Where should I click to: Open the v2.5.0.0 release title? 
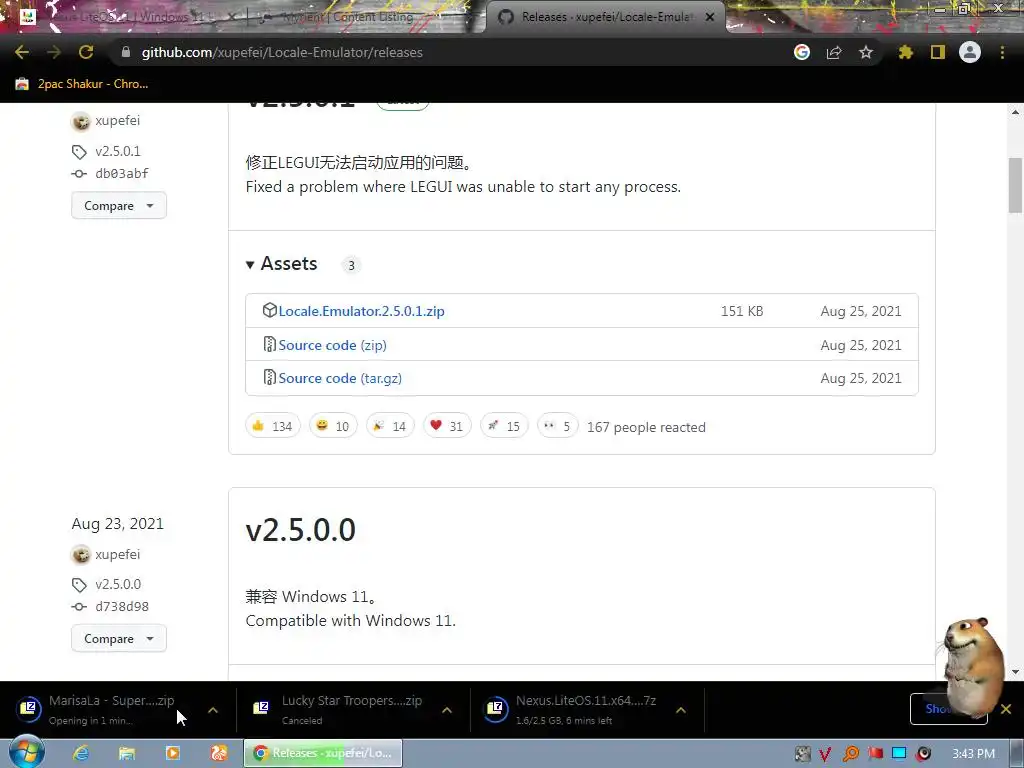[300, 530]
